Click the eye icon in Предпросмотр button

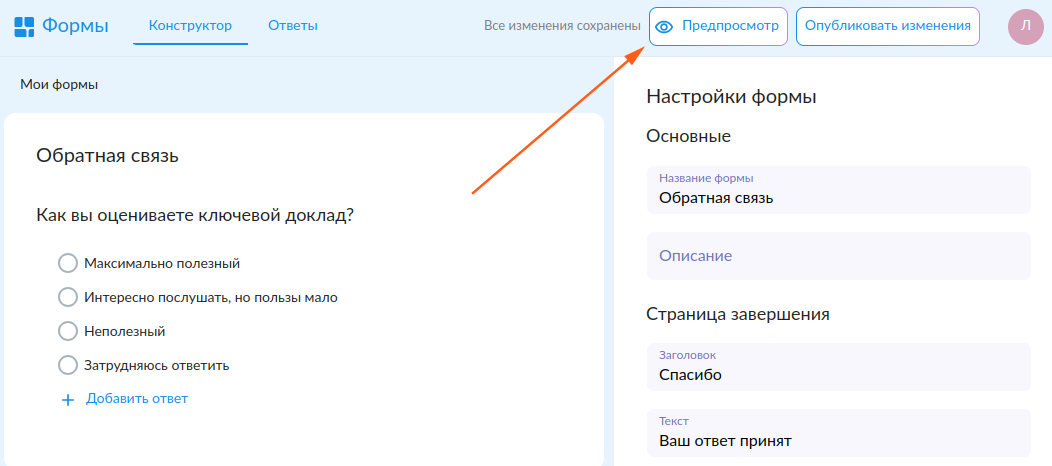point(664,26)
